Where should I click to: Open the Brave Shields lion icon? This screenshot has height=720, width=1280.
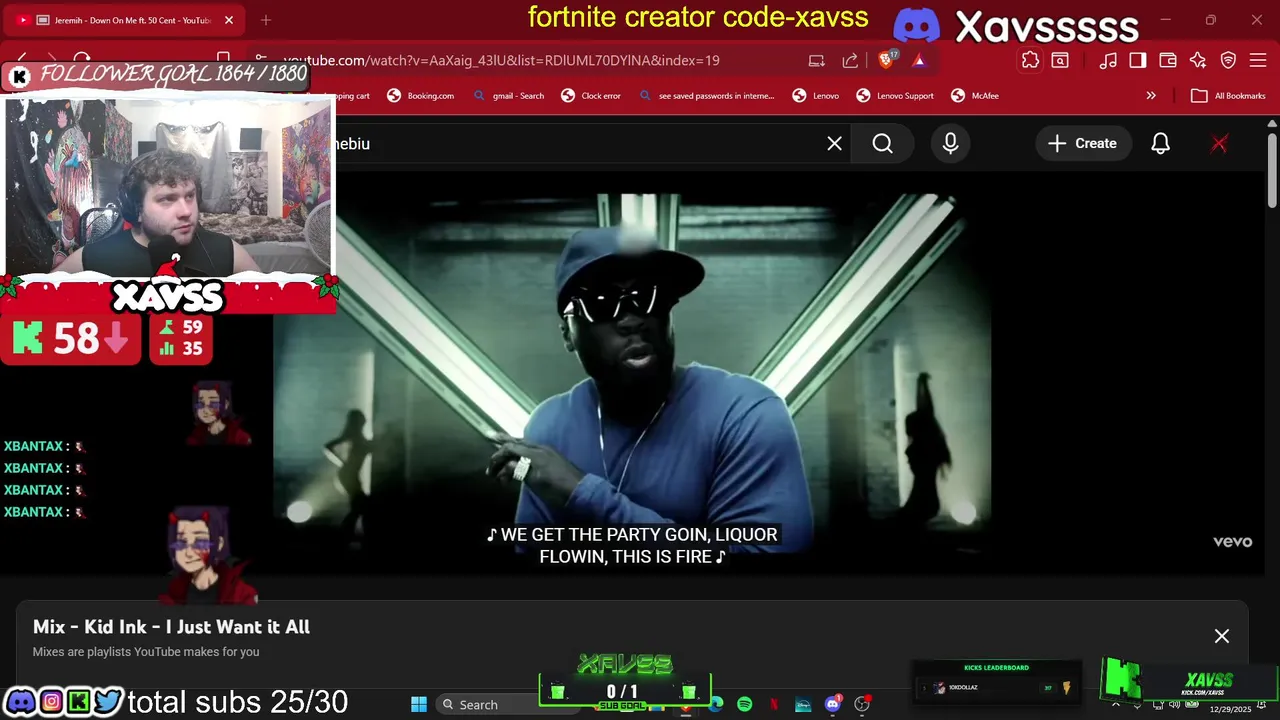click(887, 60)
